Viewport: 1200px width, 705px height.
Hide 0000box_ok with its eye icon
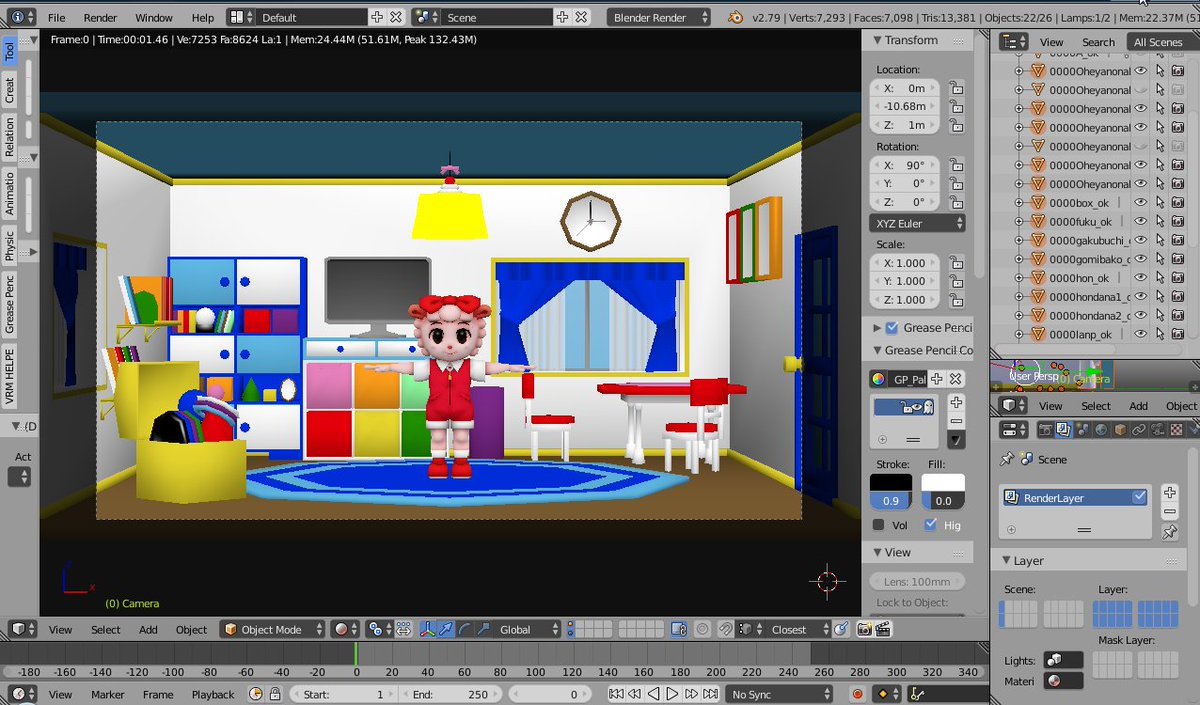pos(1140,203)
